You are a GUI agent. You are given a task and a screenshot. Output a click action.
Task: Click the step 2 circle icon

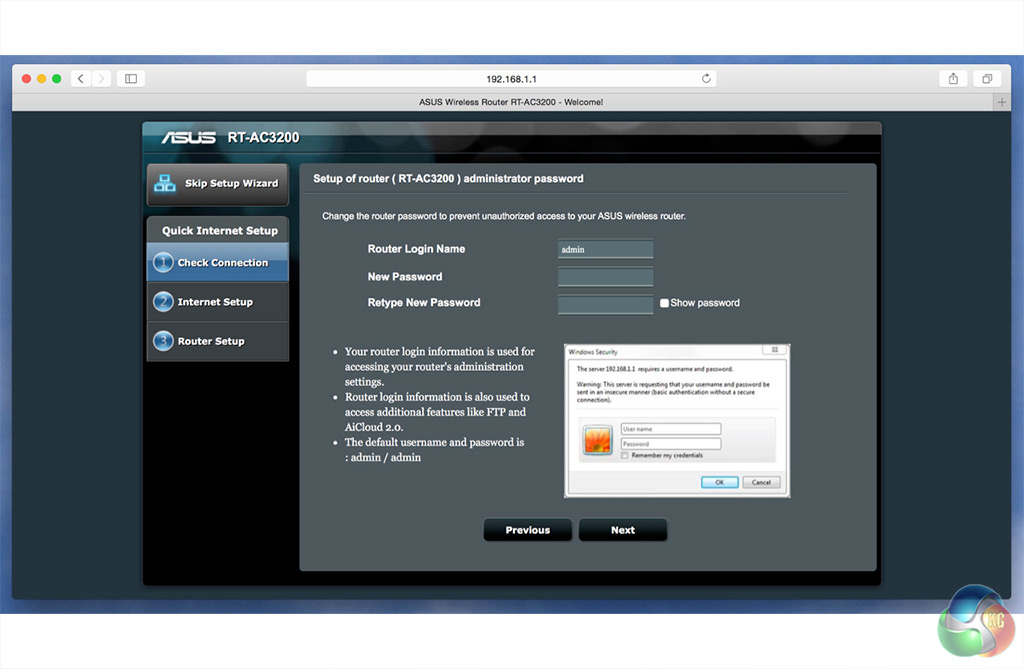(x=163, y=302)
